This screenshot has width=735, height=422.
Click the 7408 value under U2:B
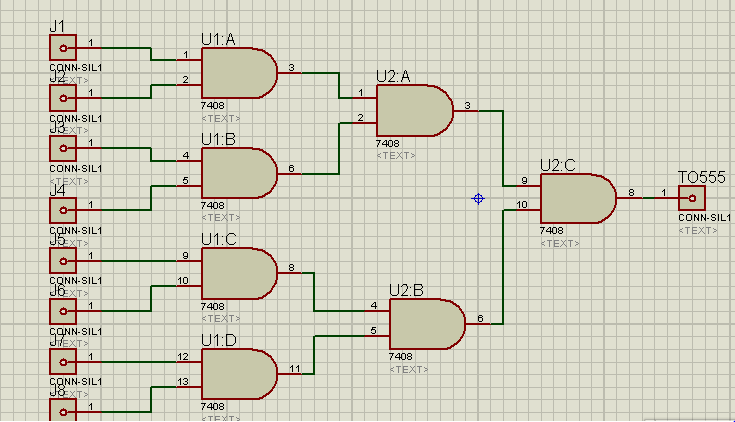(400, 356)
